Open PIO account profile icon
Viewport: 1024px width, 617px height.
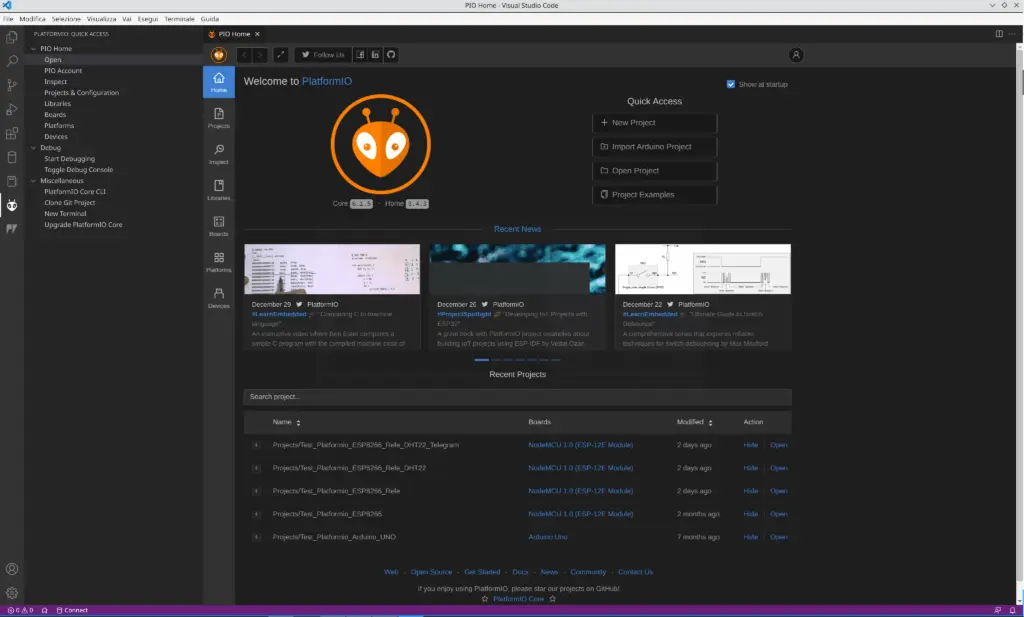(x=795, y=55)
